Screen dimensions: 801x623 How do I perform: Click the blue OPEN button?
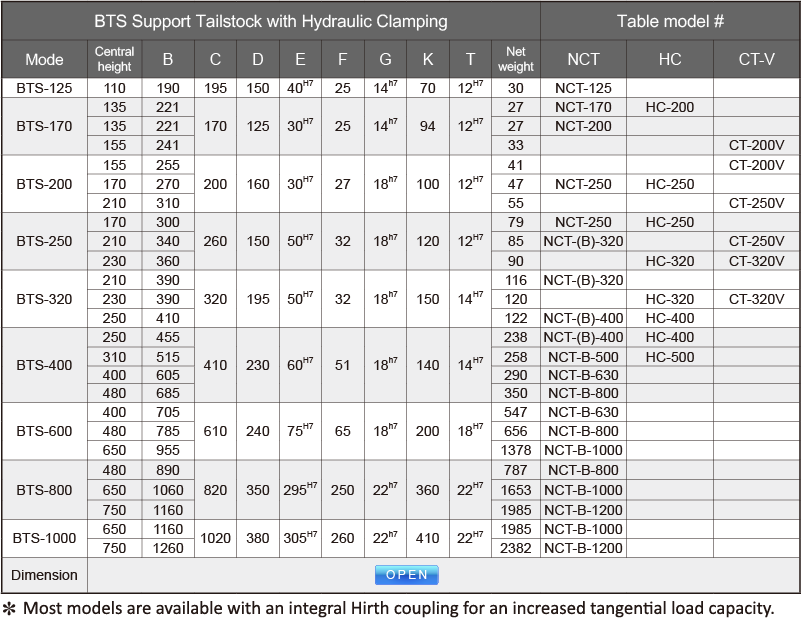point(407,574)
